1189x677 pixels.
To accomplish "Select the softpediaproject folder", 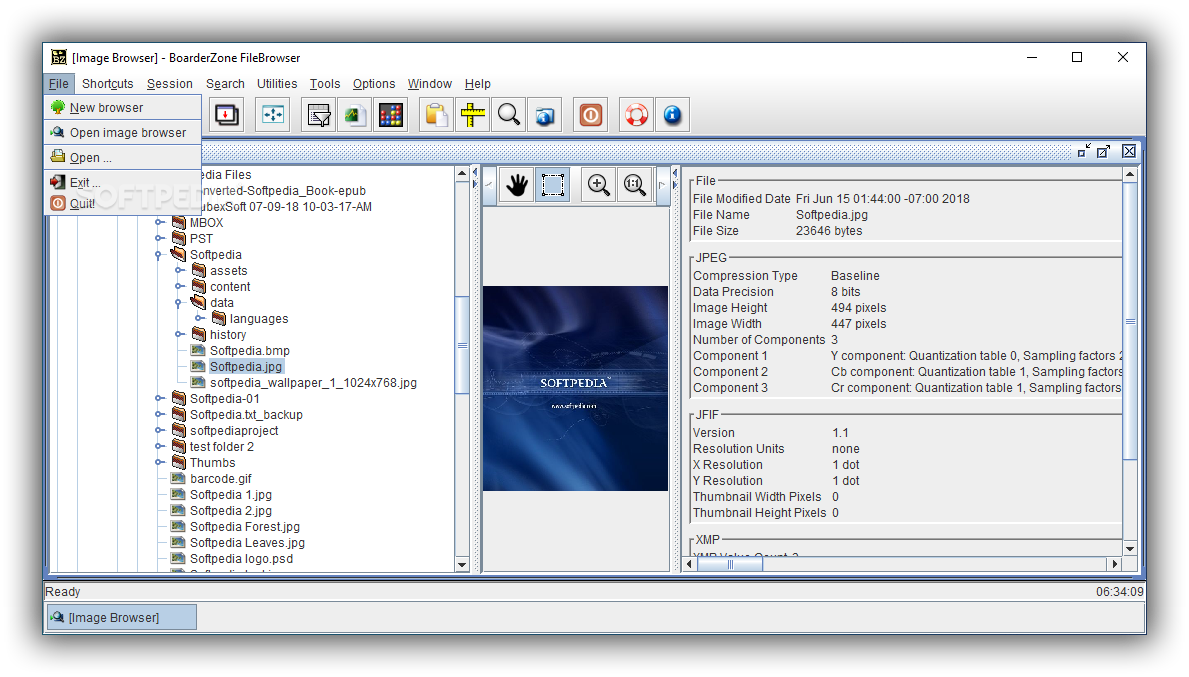I will coord(234,431).
